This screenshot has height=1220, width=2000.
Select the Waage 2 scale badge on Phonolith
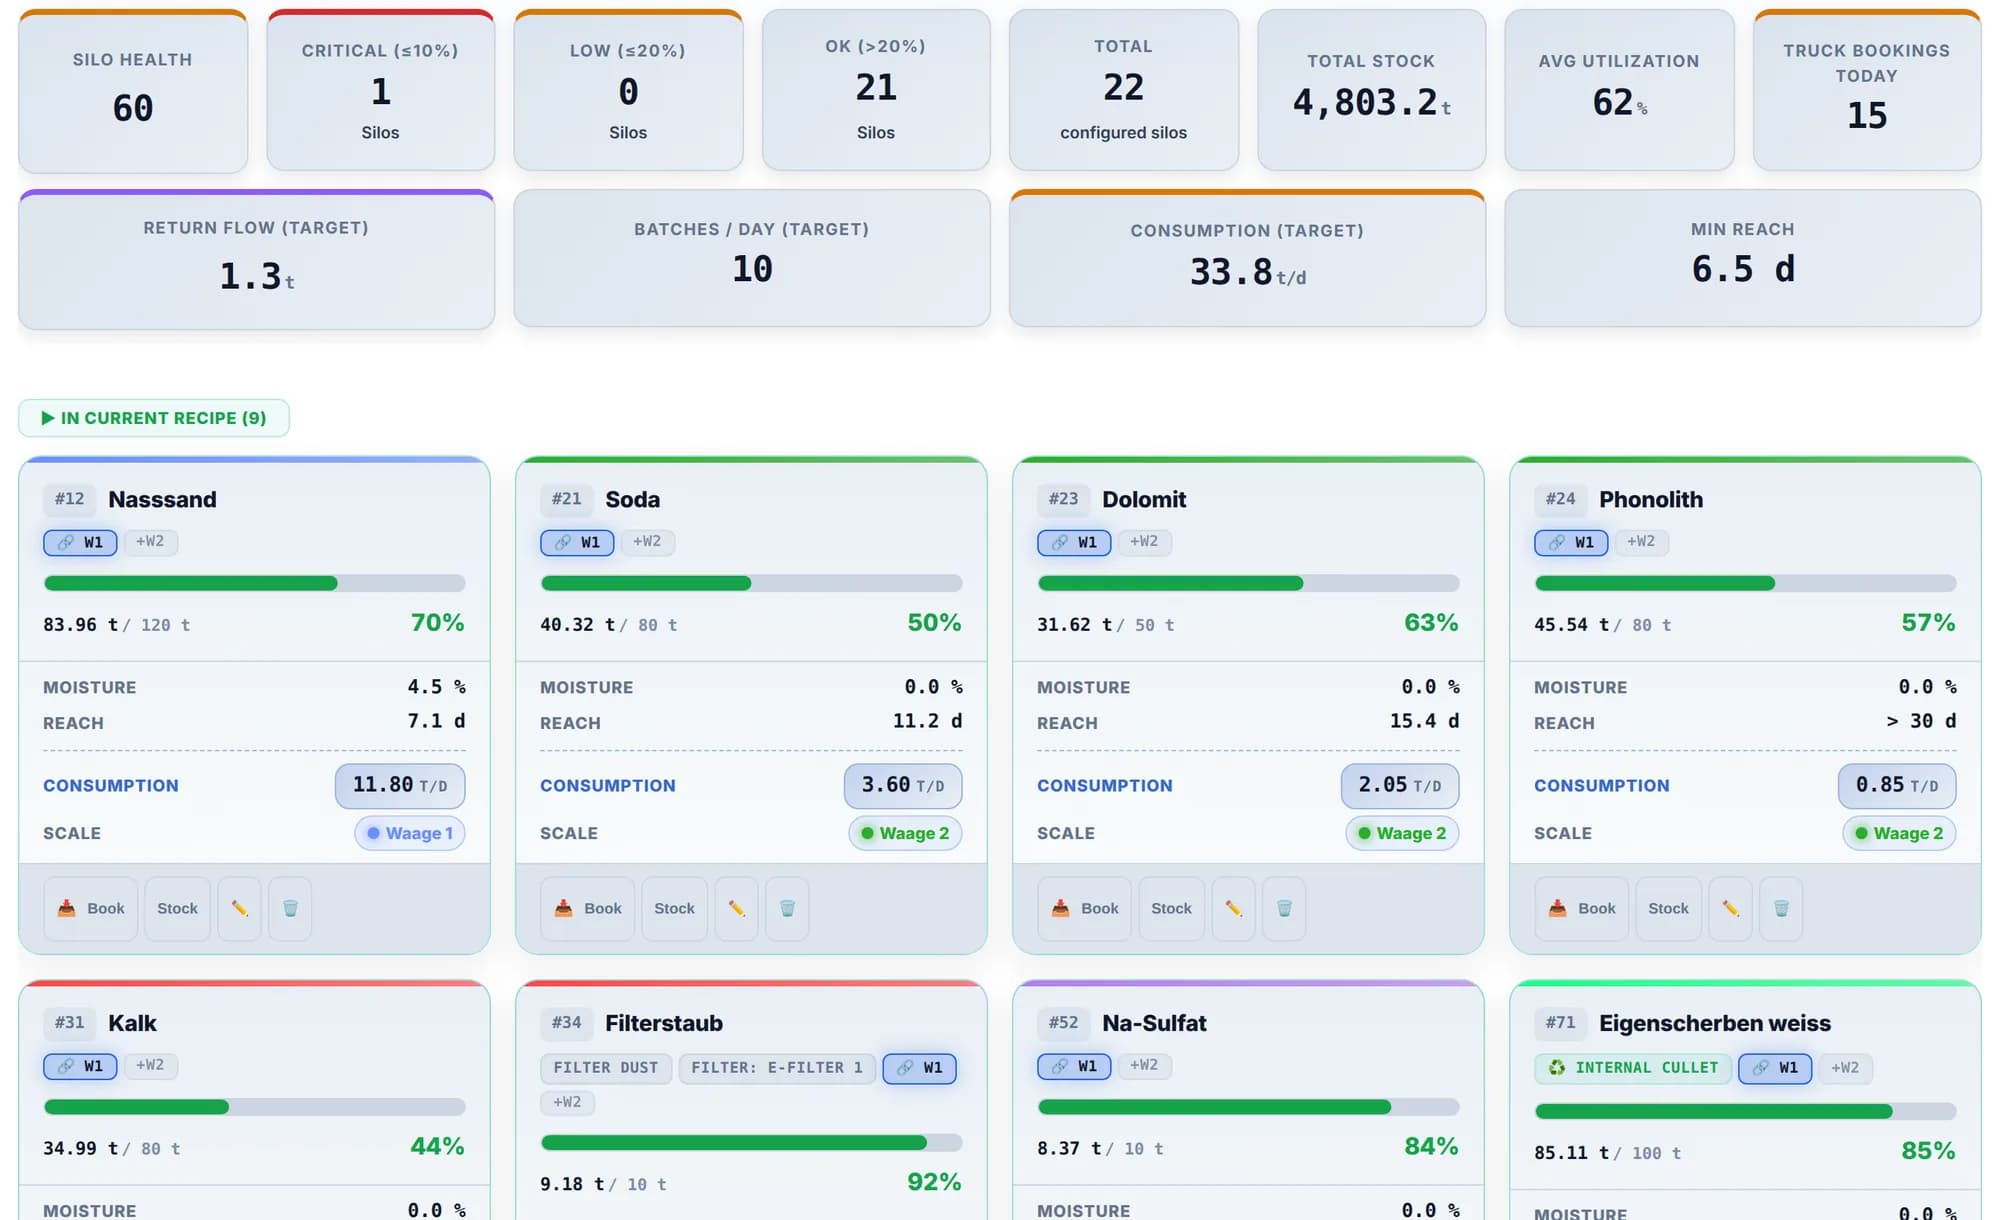click(1899, 833)
